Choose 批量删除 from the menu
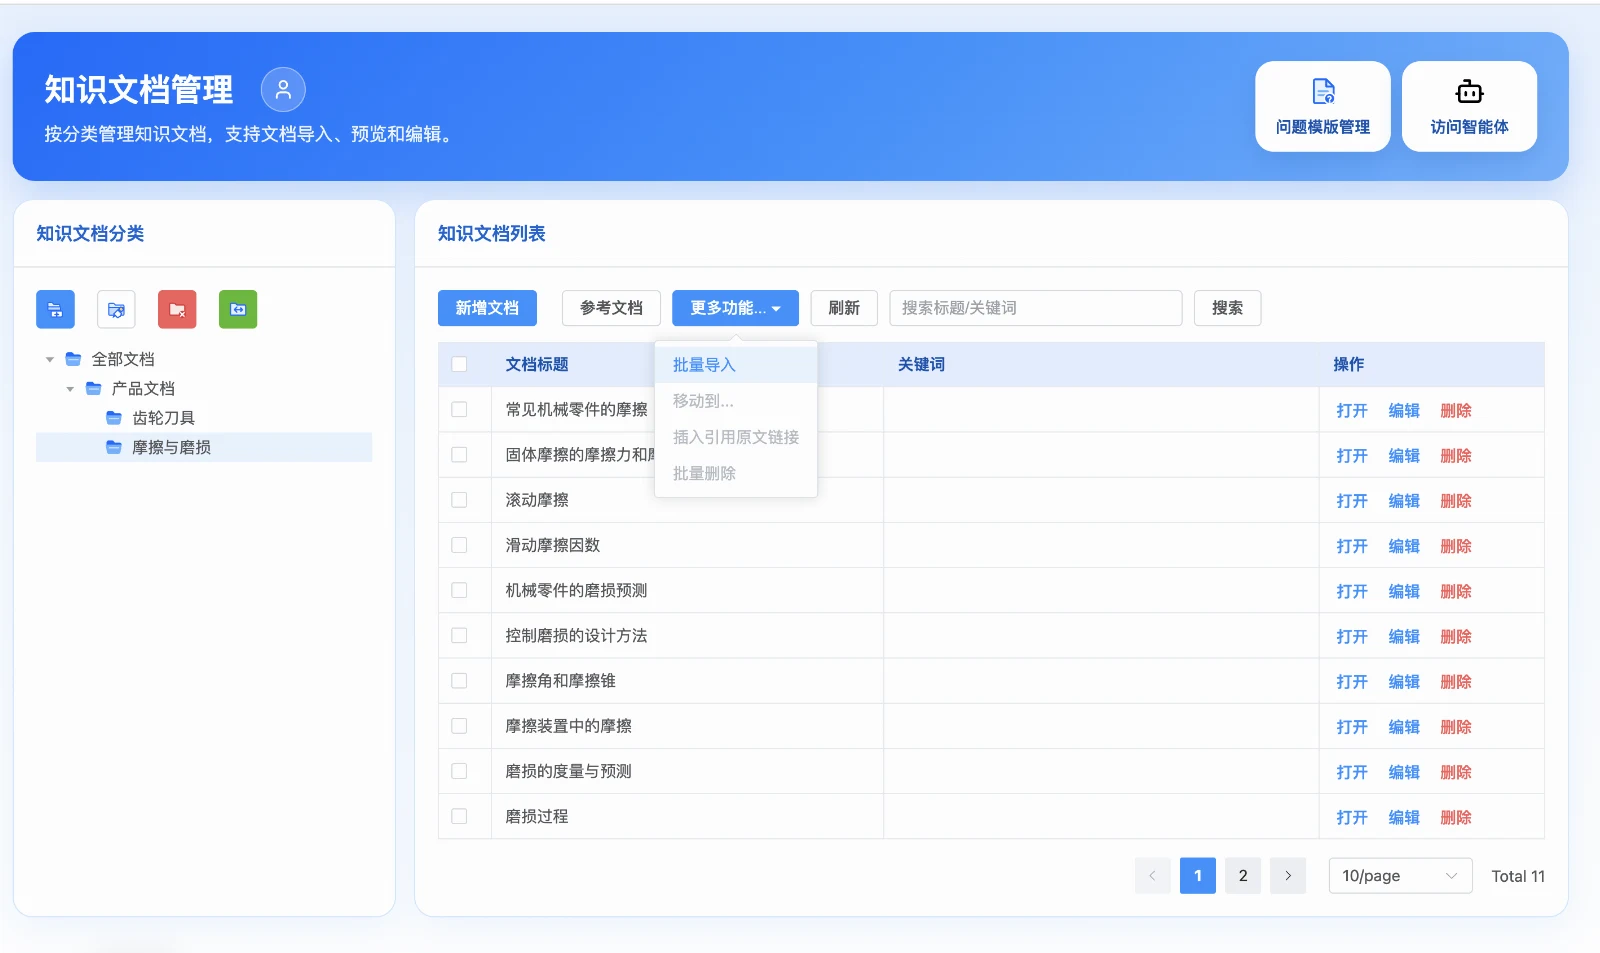Viewport: 1600px width, 953px height. (x=736, y=473)
